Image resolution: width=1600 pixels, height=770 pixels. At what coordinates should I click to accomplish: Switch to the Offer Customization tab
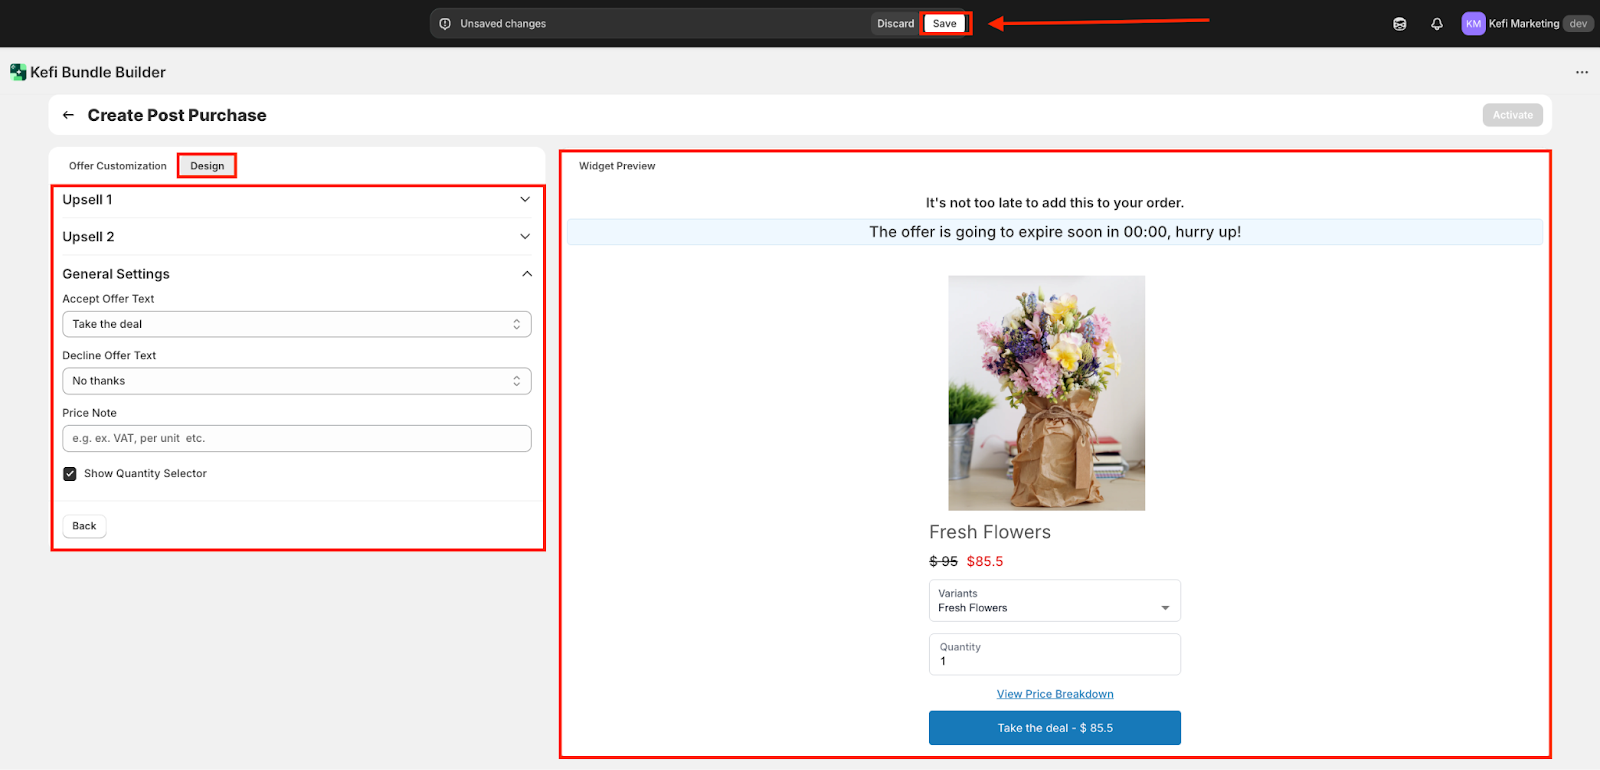click(118, 166)
